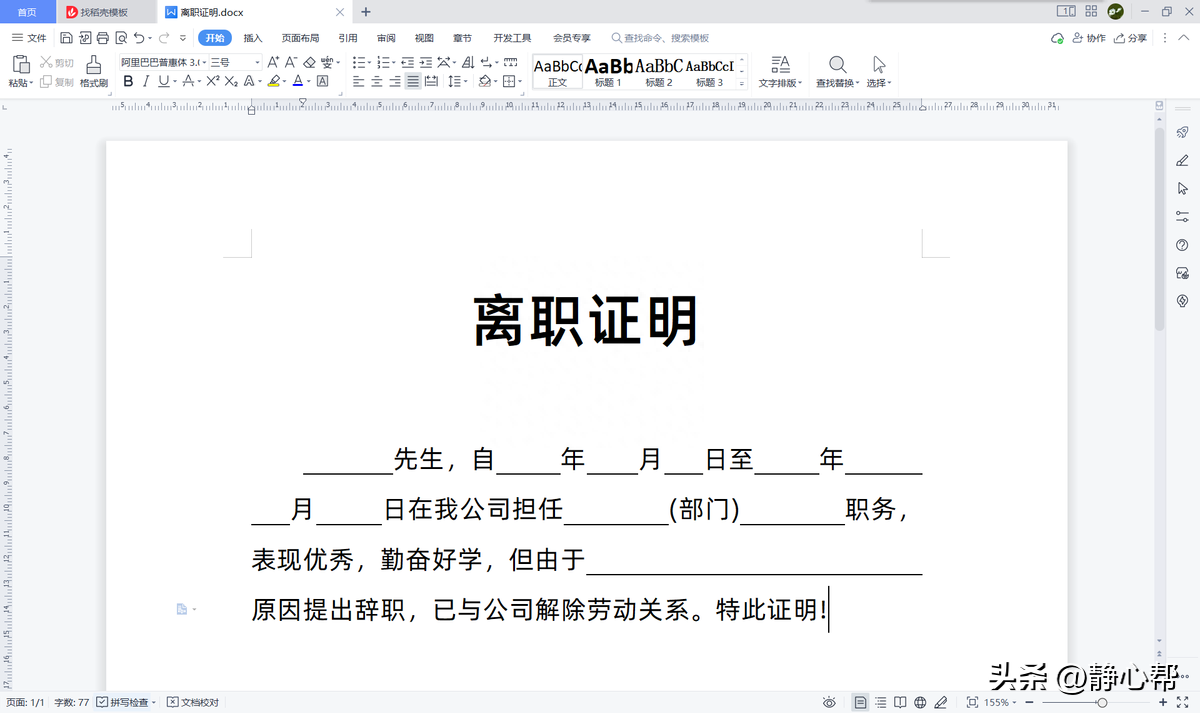Select the Format Painter (格式刷) tool
The width and height of the screenshot is (1200, 713).
click(x=94, y=70)
